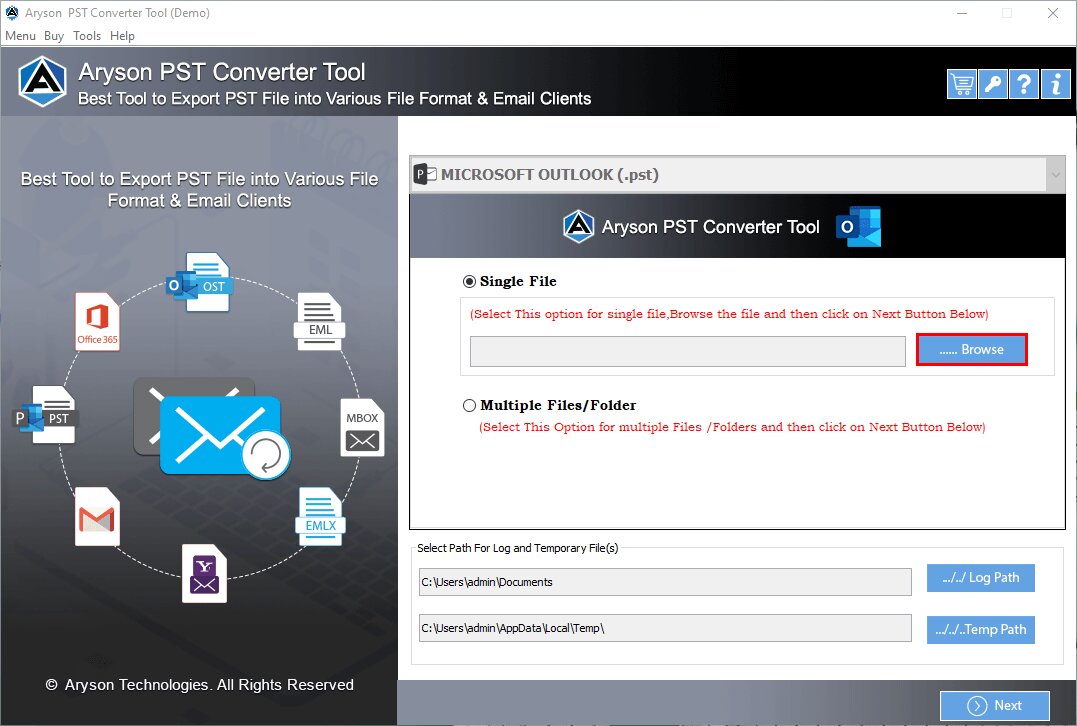The image size is (1077, 726).
Task: Click the Browse button
Action: 971,350
